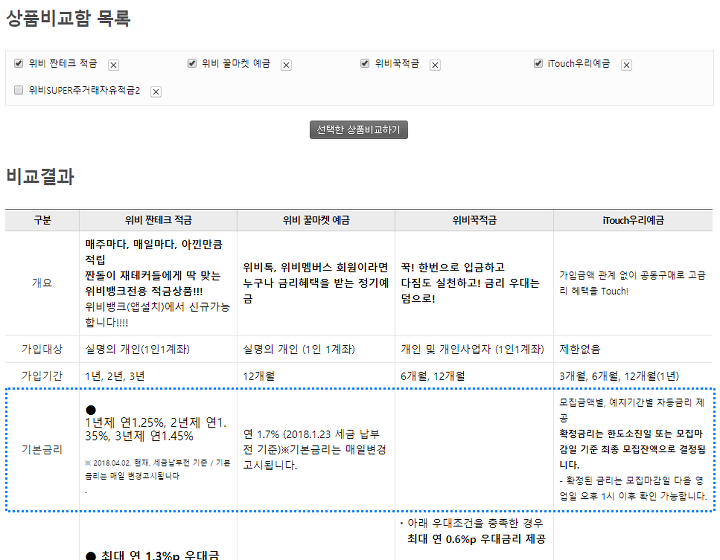Remove 위비SUPER주거래자유적금2 with its X icon
The width and height of the screenshot is (720, 560).
tap(156, 92)
